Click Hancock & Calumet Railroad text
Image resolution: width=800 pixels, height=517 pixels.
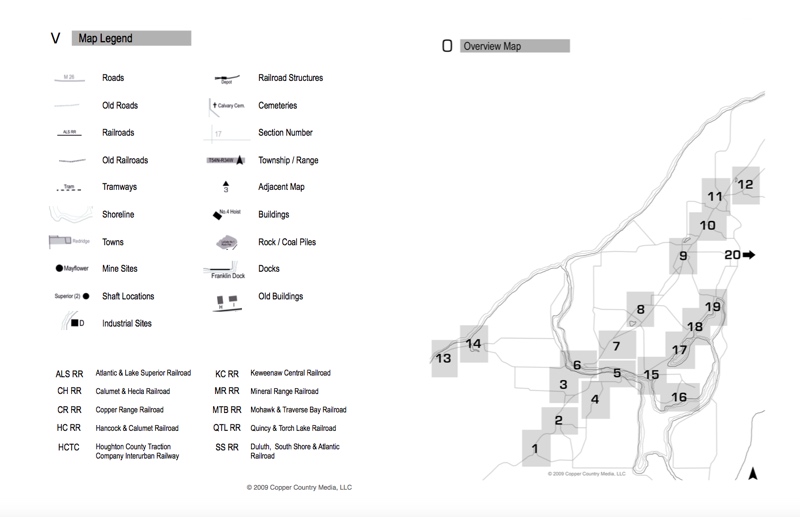click(137, 428)
